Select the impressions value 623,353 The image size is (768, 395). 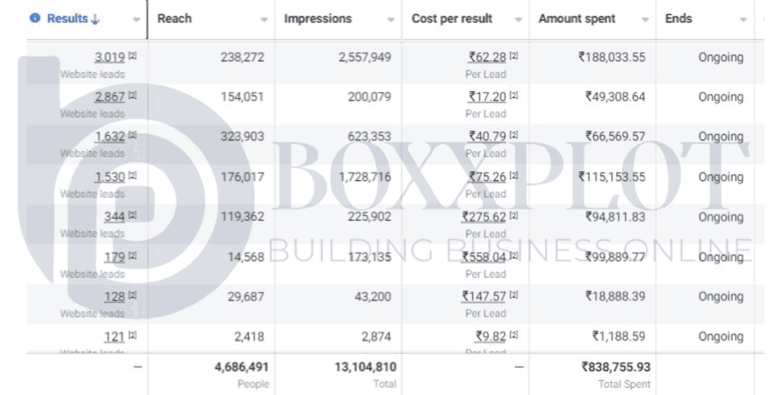pyautogui.click(x=369, y=137)
